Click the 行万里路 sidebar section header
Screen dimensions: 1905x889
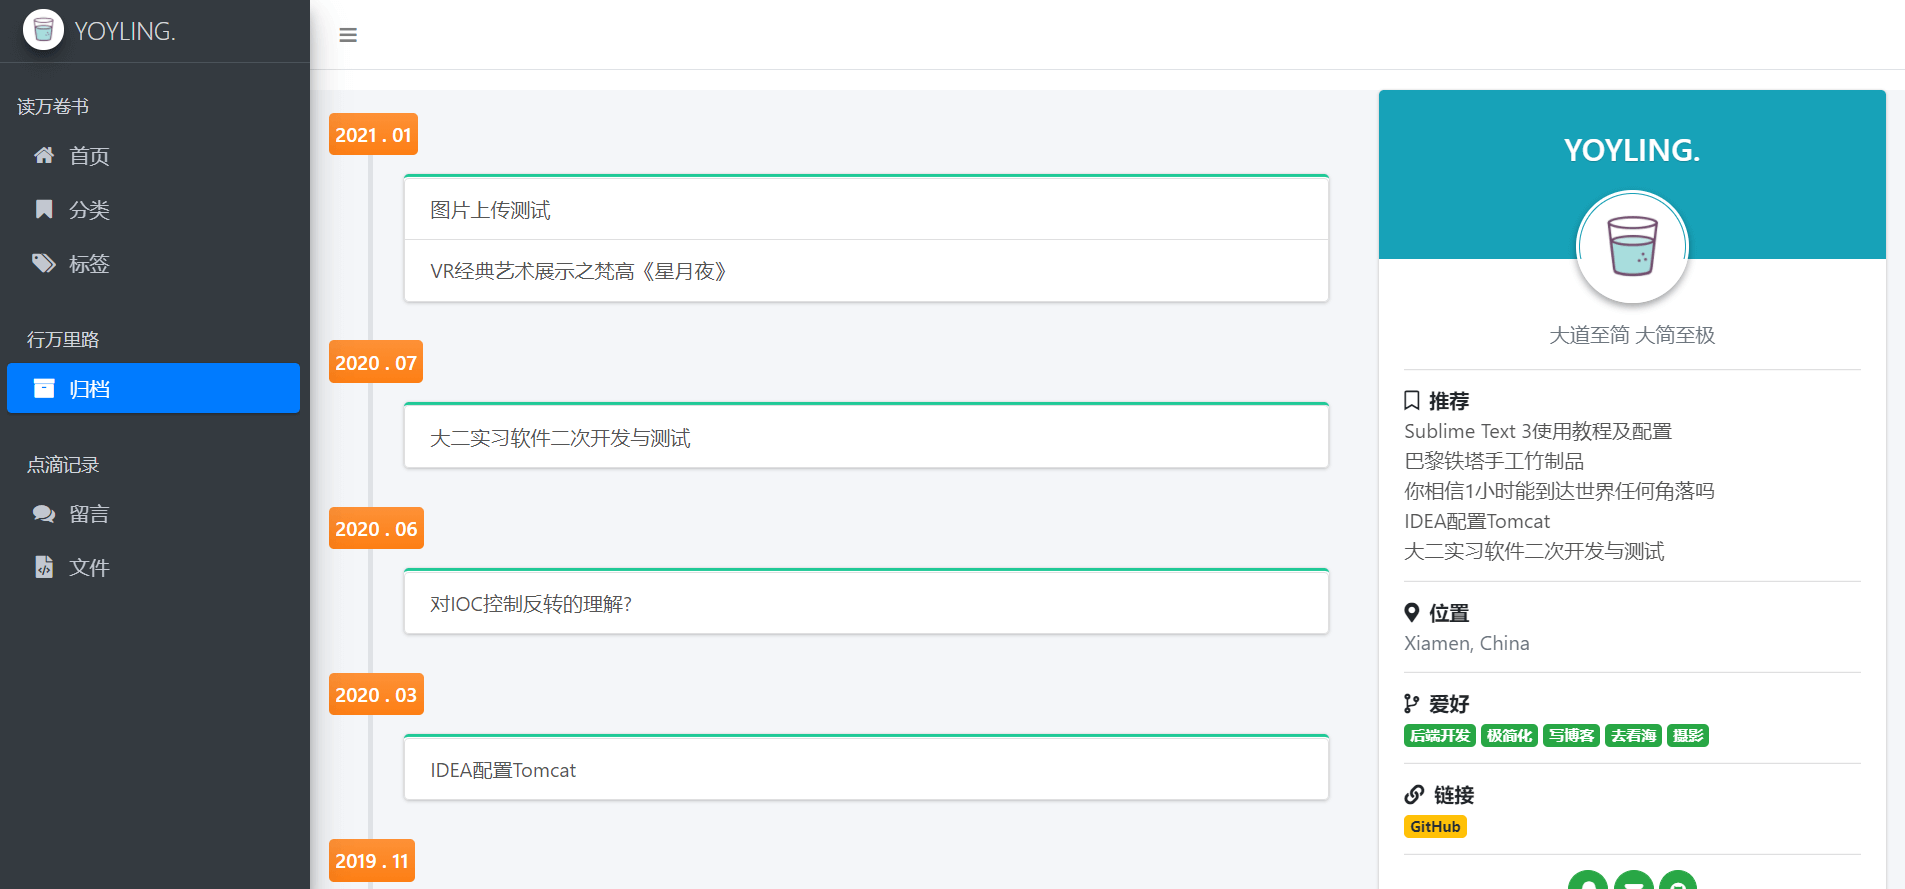click(63, 339)
